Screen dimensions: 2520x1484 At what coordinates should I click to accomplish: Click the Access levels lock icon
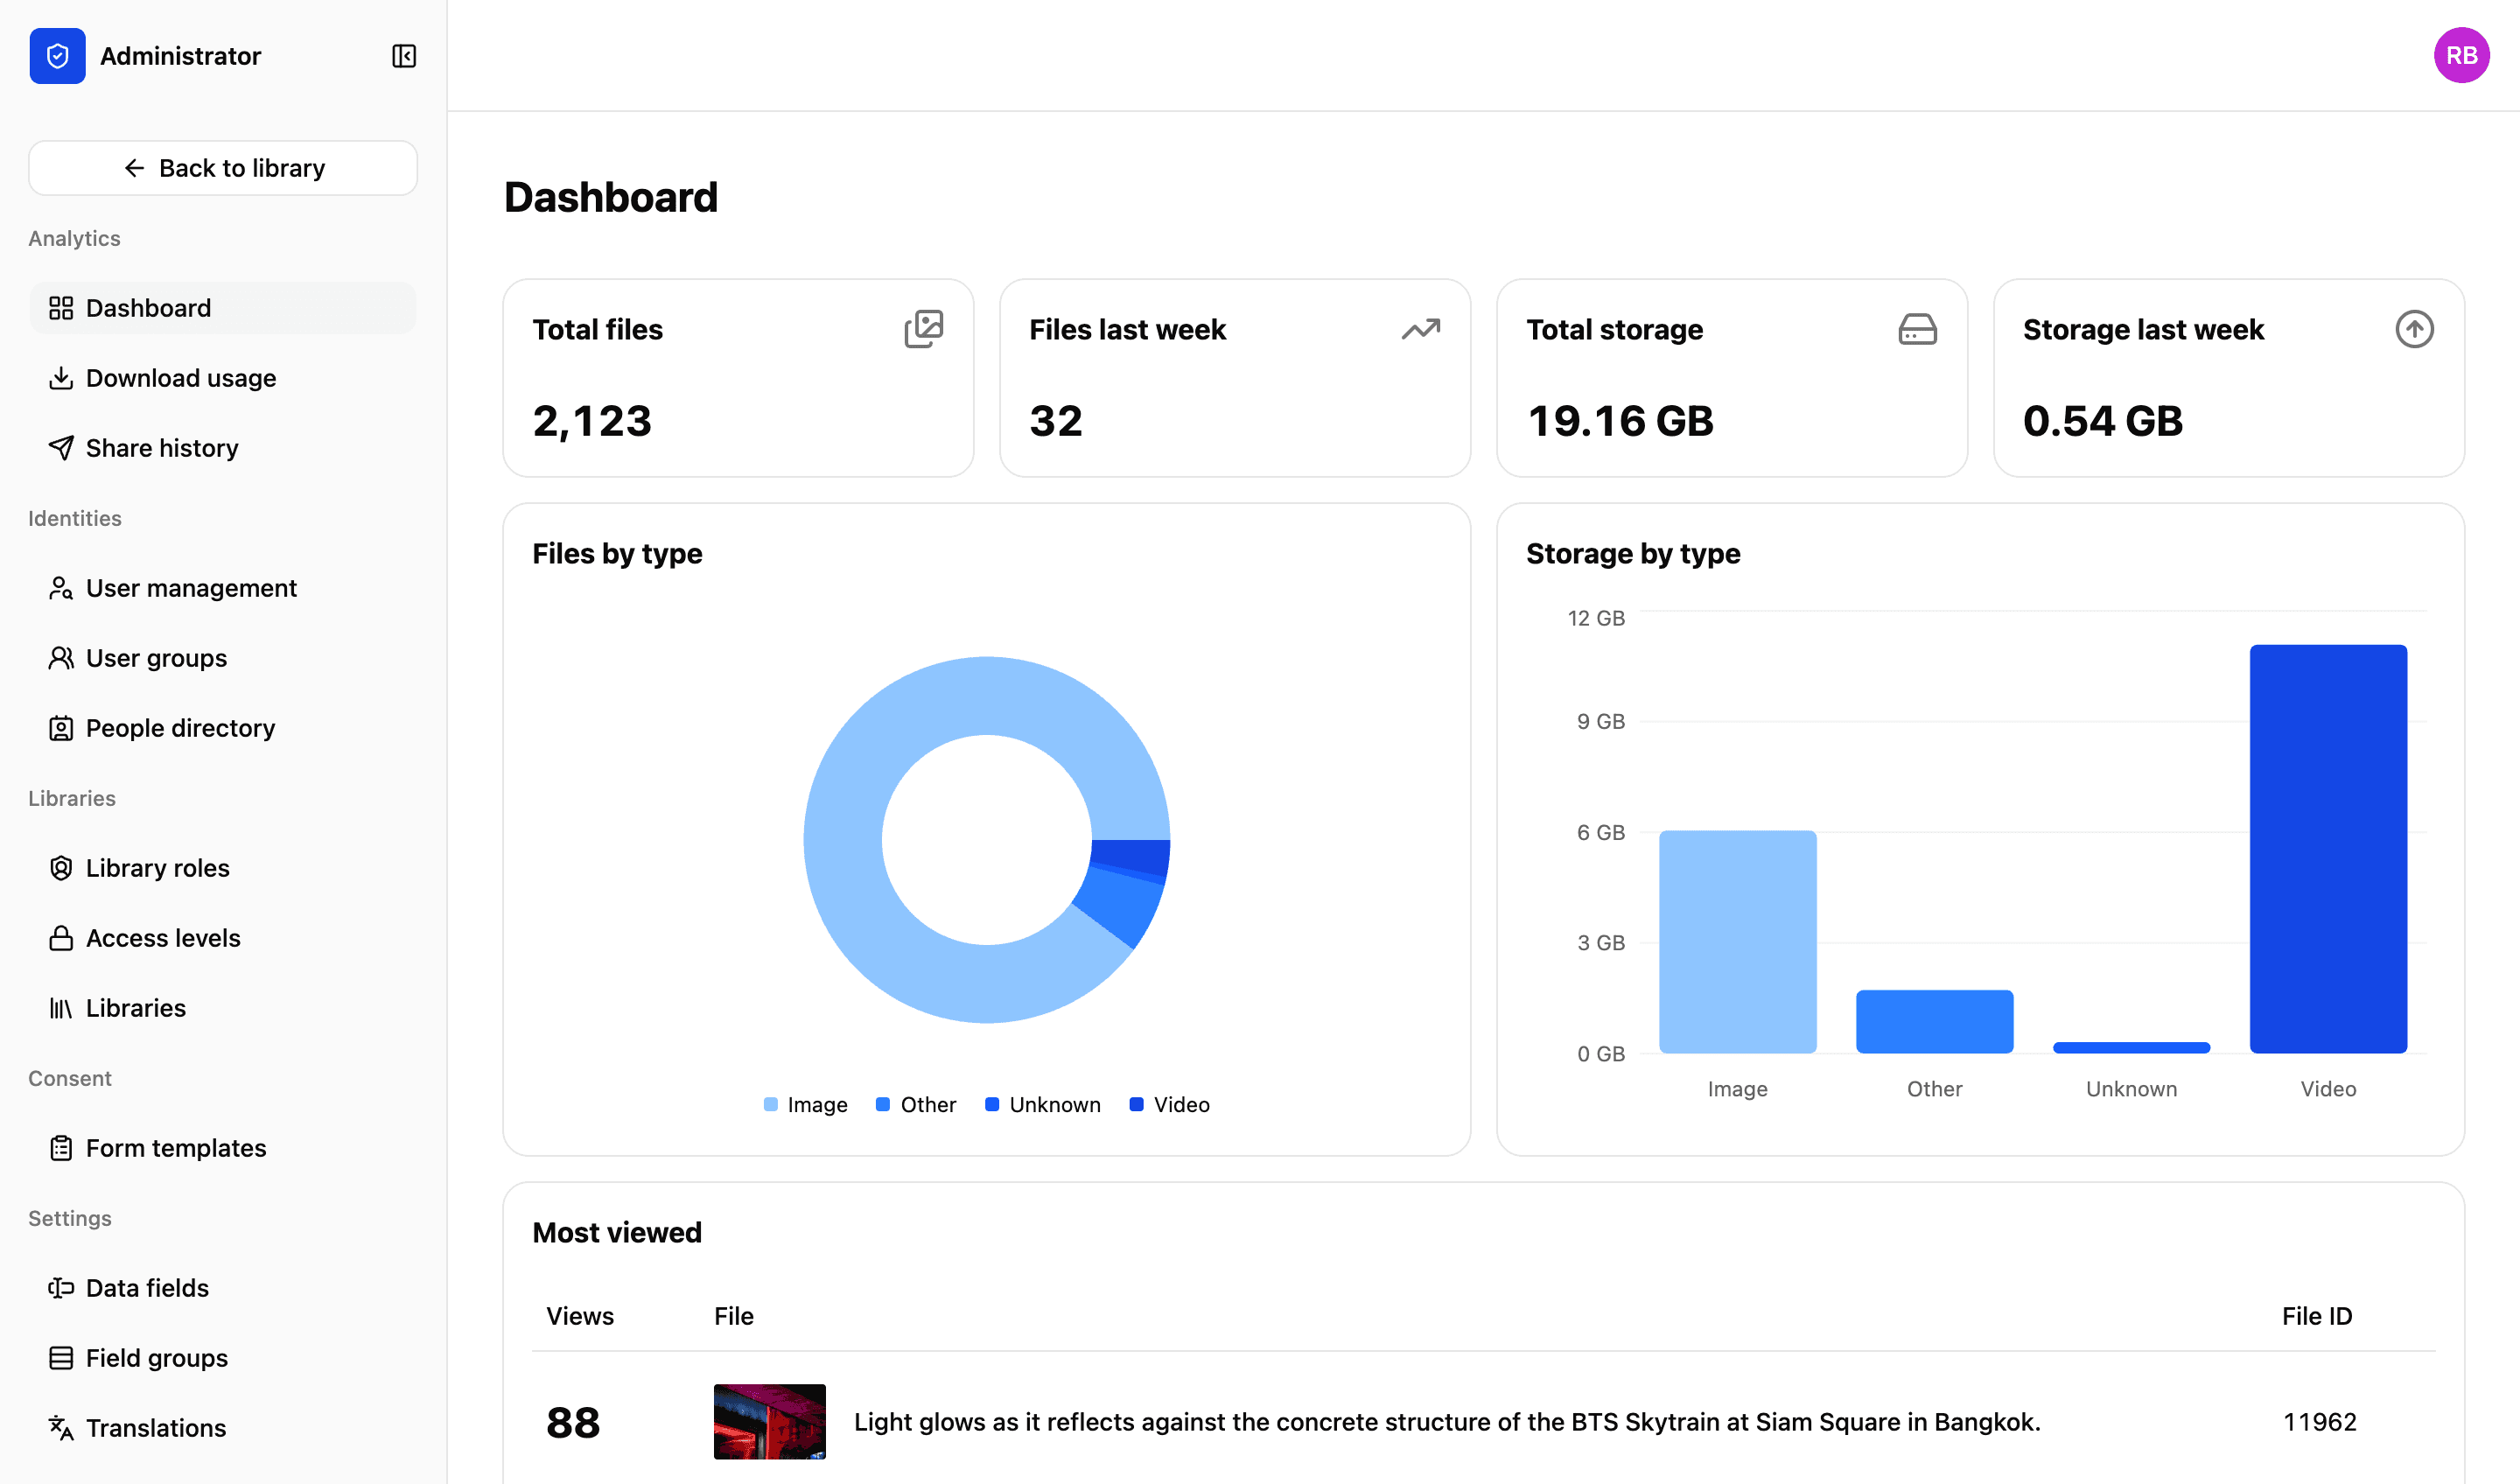tap(61, 938)
